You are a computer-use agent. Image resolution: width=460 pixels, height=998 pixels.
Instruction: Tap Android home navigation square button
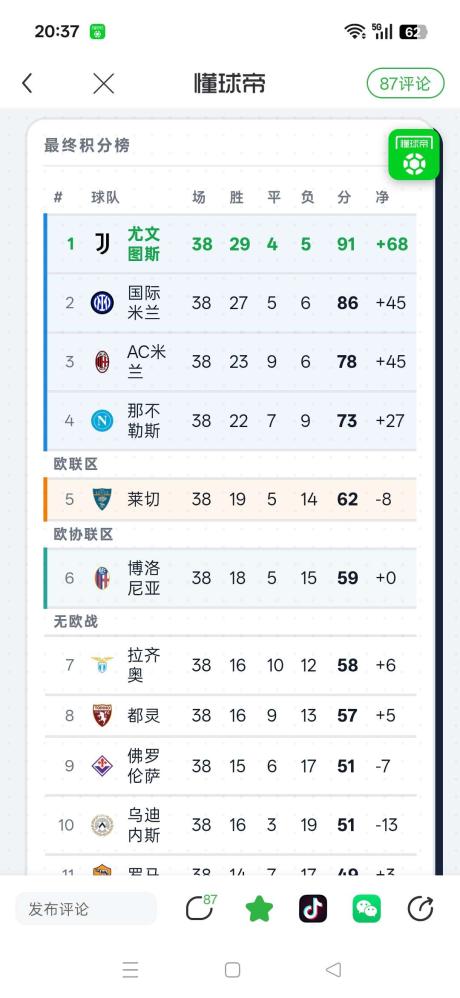pyautogui.click(x=232, y=969)
